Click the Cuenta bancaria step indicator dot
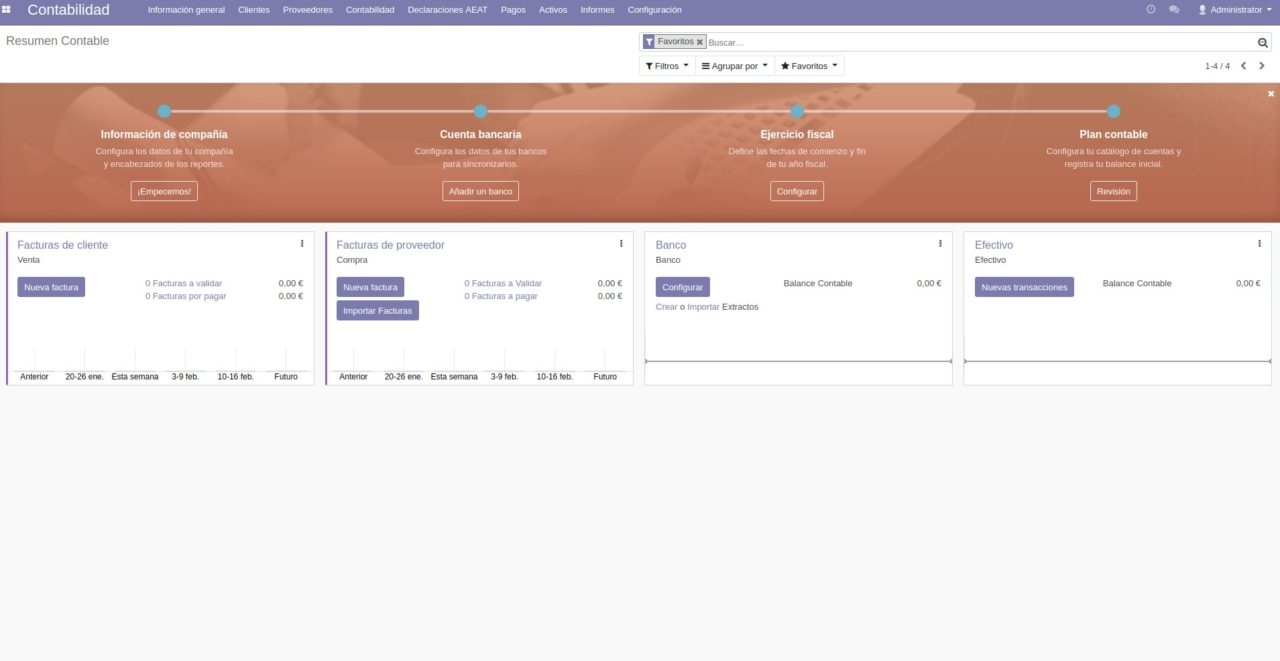The image size is (1280, 661). [480, 111]
